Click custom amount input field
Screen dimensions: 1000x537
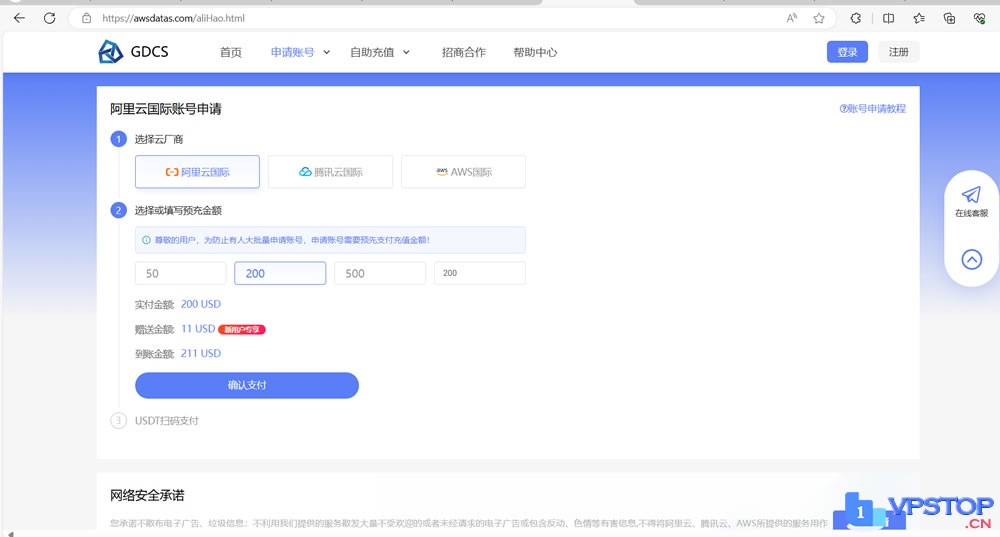[480, 273]
